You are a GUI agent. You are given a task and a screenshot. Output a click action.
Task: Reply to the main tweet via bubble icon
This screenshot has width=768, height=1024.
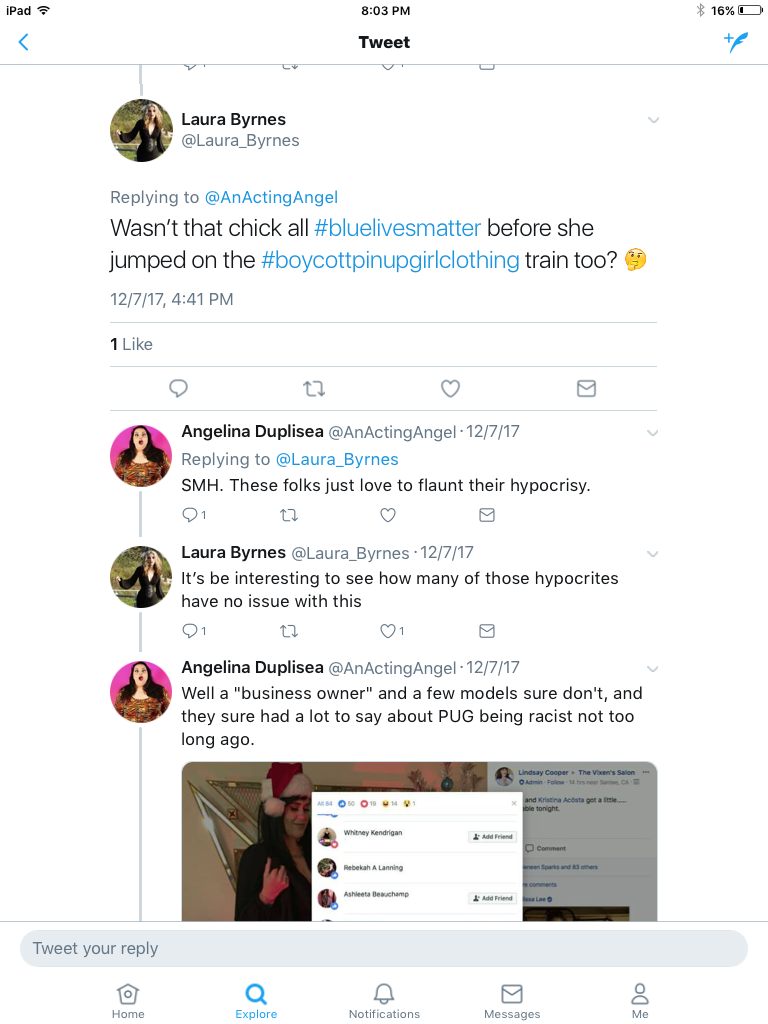(x=178, y=389)
